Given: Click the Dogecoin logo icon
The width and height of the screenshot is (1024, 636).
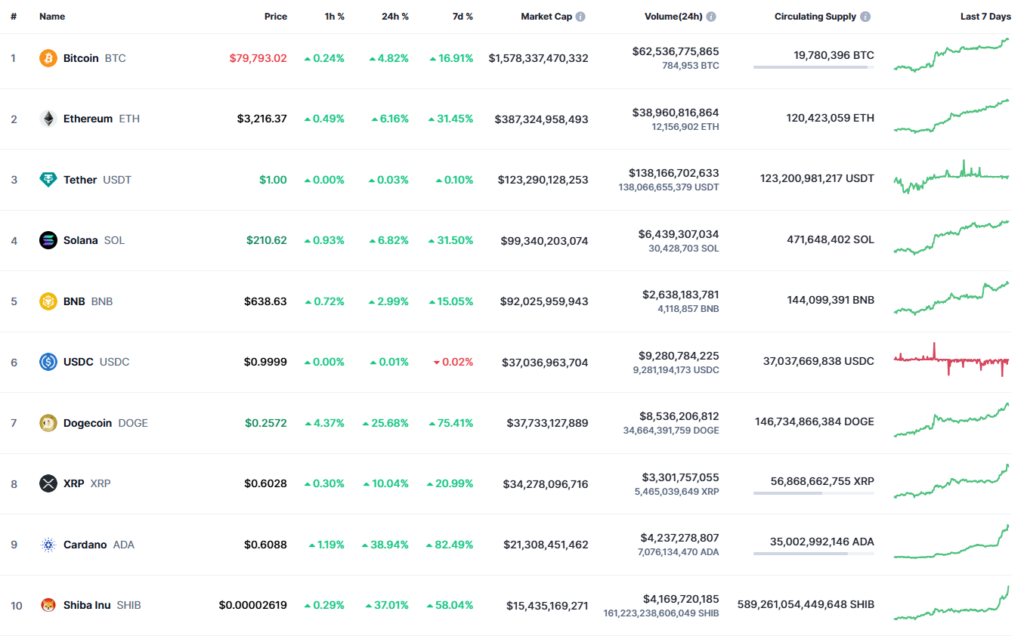Looking at the screenshot, I should click(48, 423).
